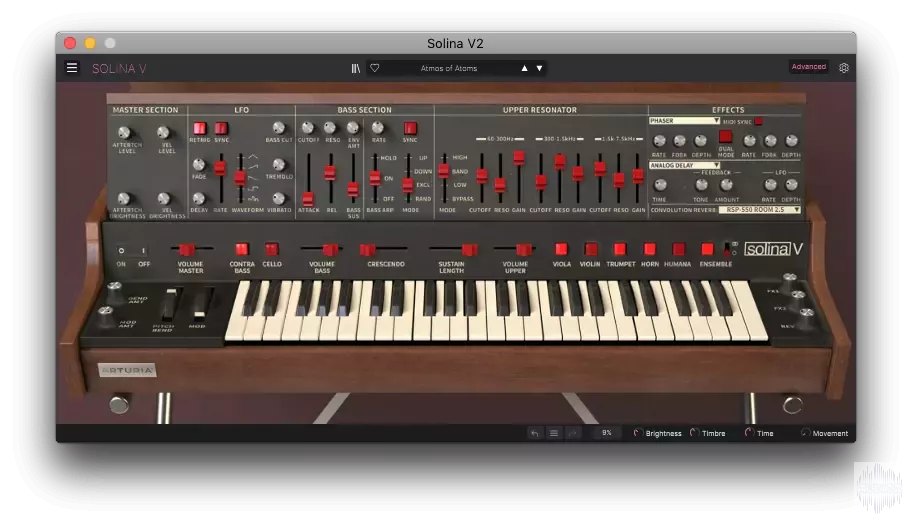This screenshot has height=523, width=912.
Task: Toggle the Contra Bass voice button
Action: 241,250
